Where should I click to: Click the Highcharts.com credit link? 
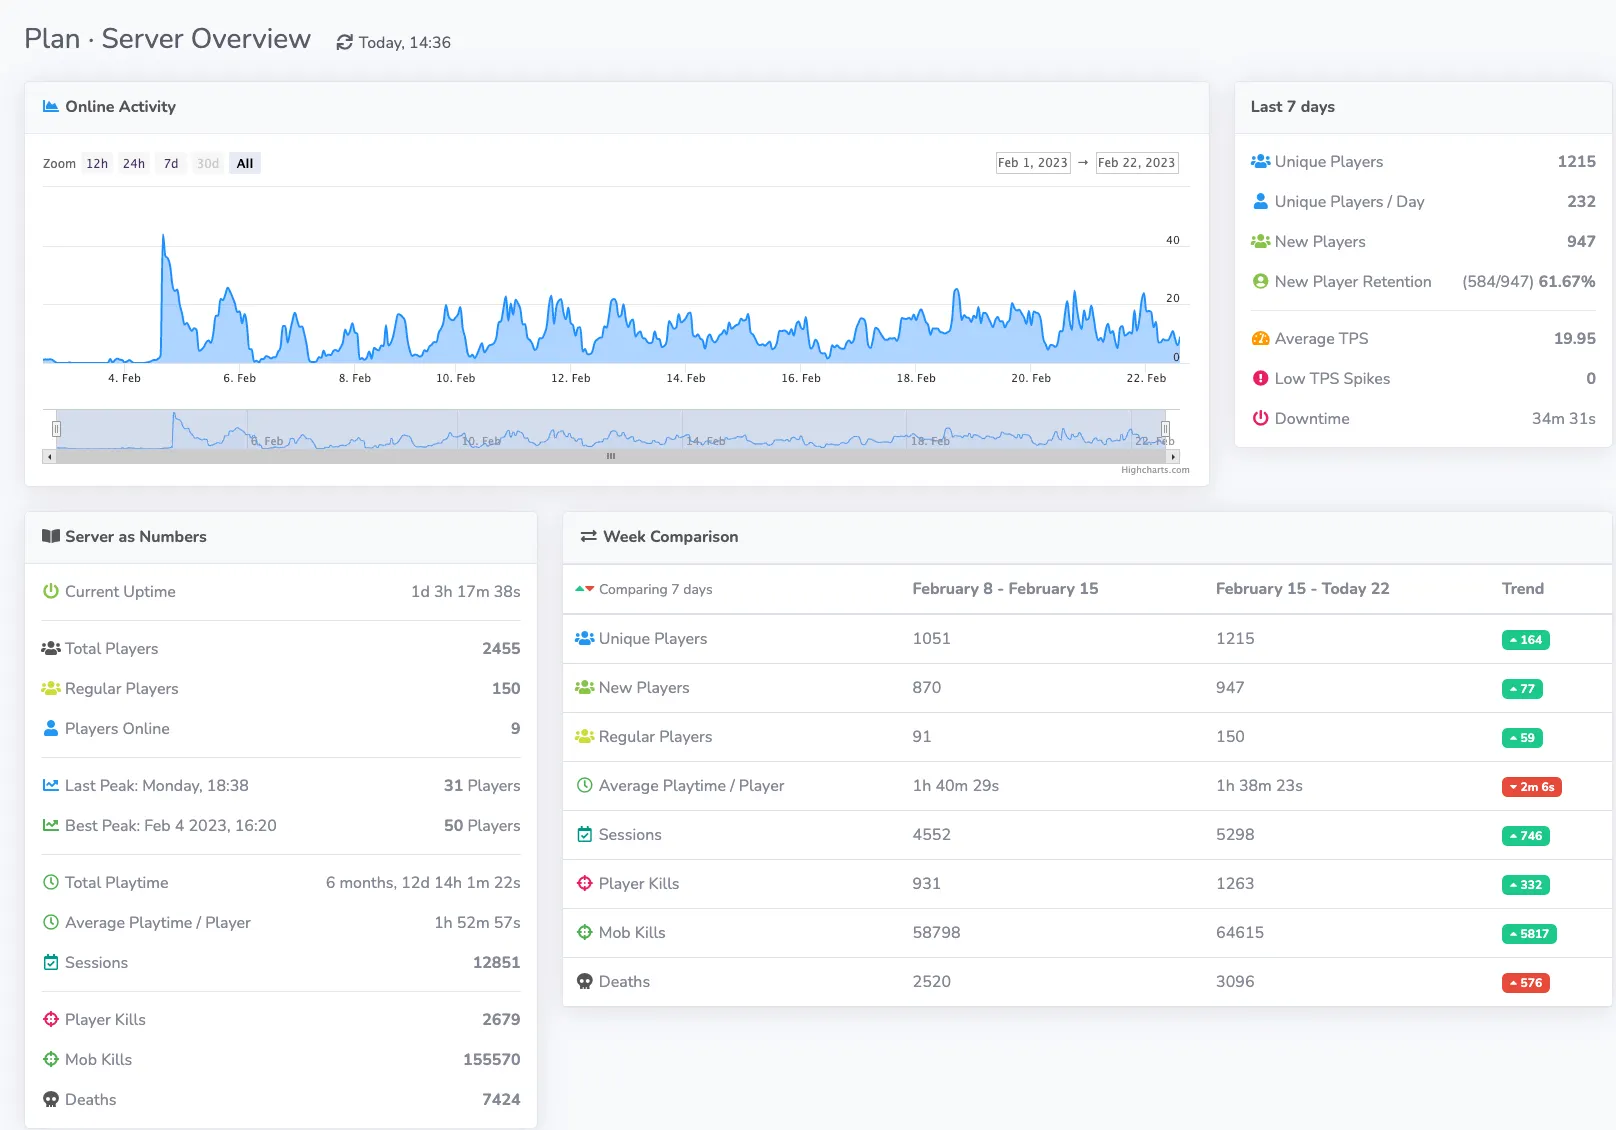[x=1155, y=470]
